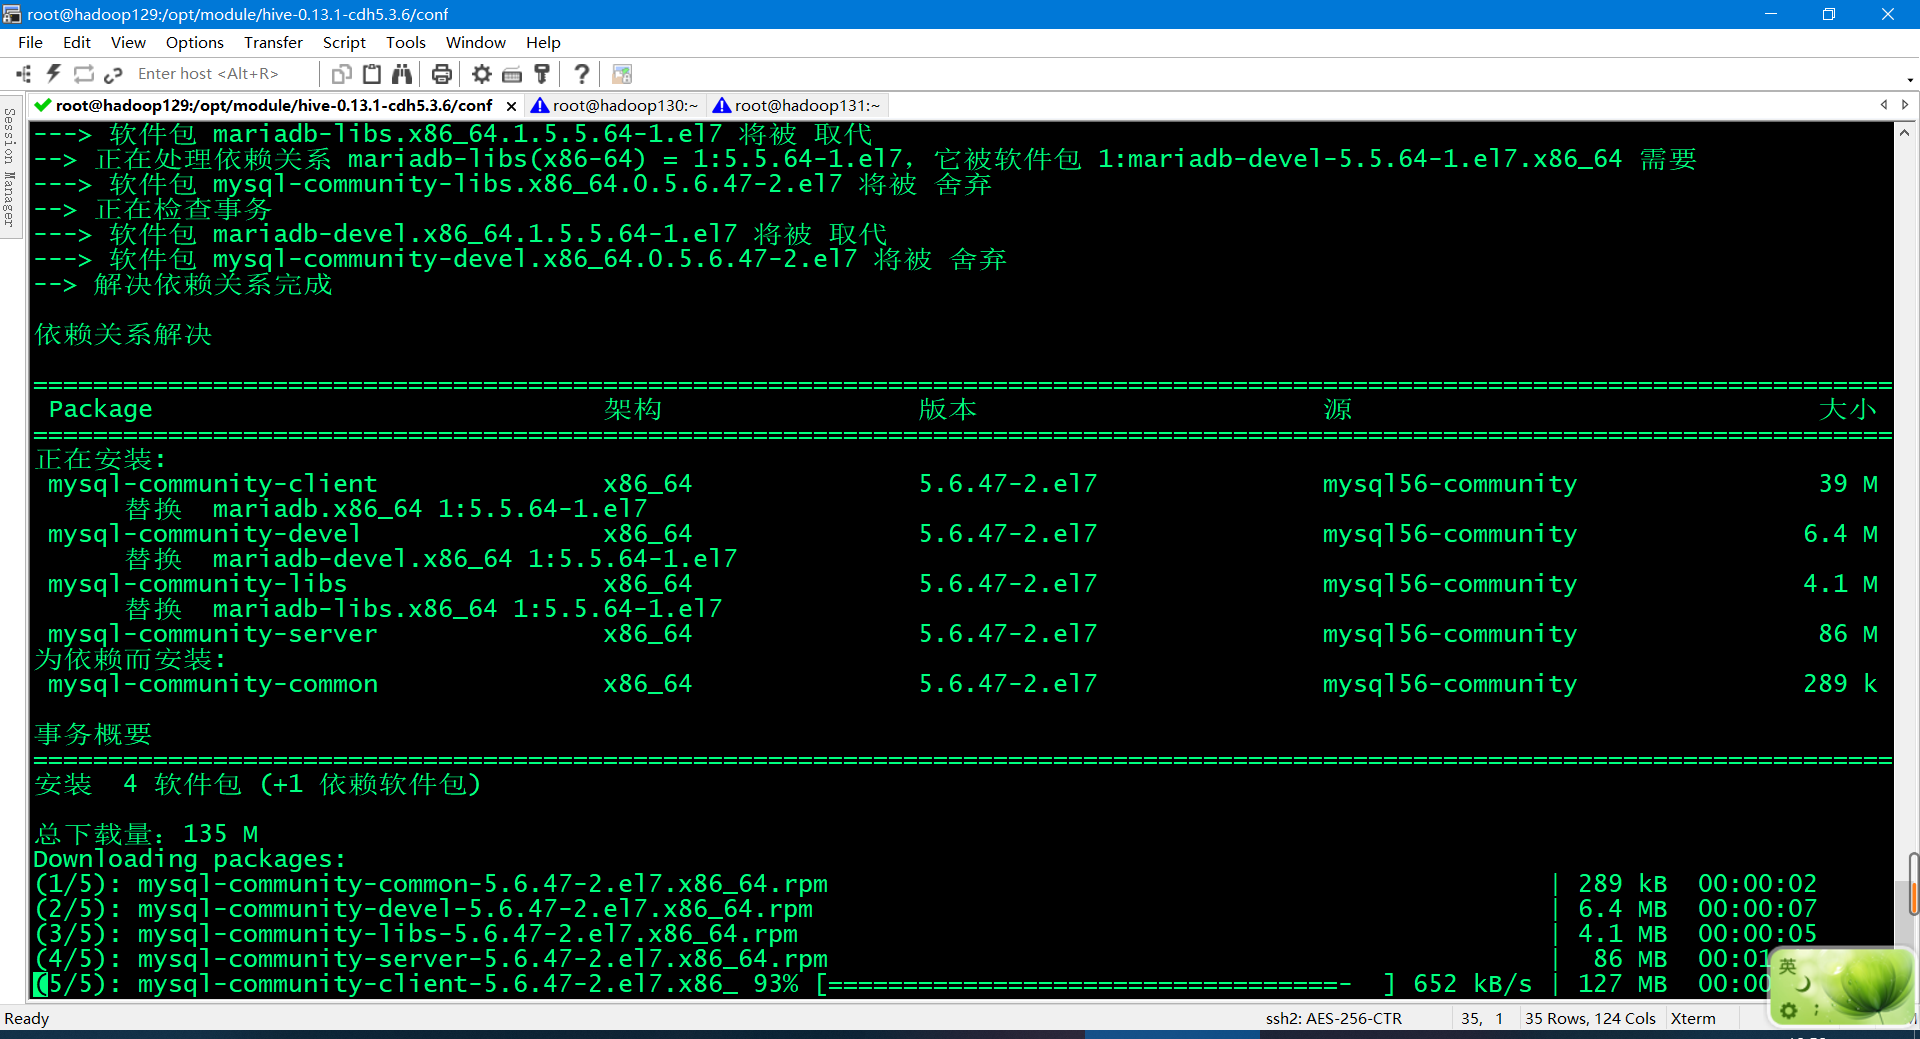Expand the Session Manager side panel

(x=9, y=167)
